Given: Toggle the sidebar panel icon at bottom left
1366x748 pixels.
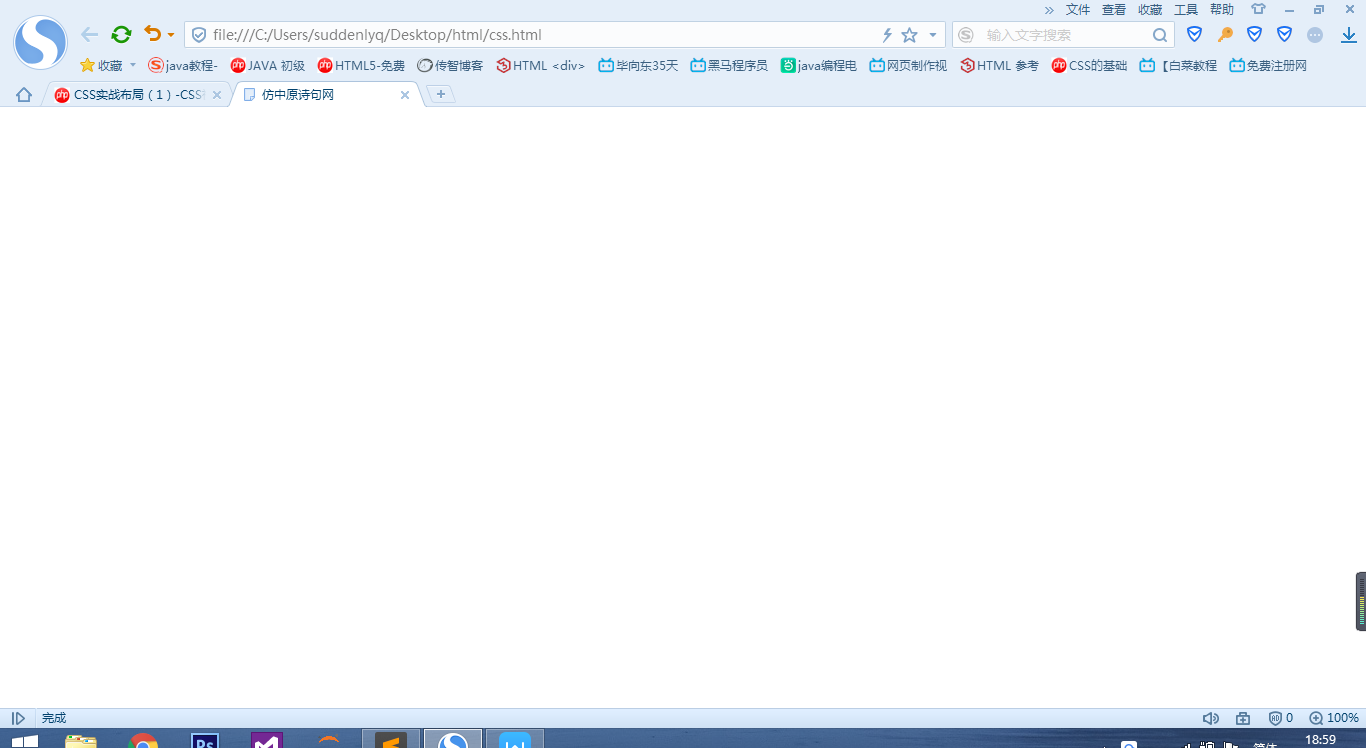Looking at the screenshot, I should tap(18, 718).
